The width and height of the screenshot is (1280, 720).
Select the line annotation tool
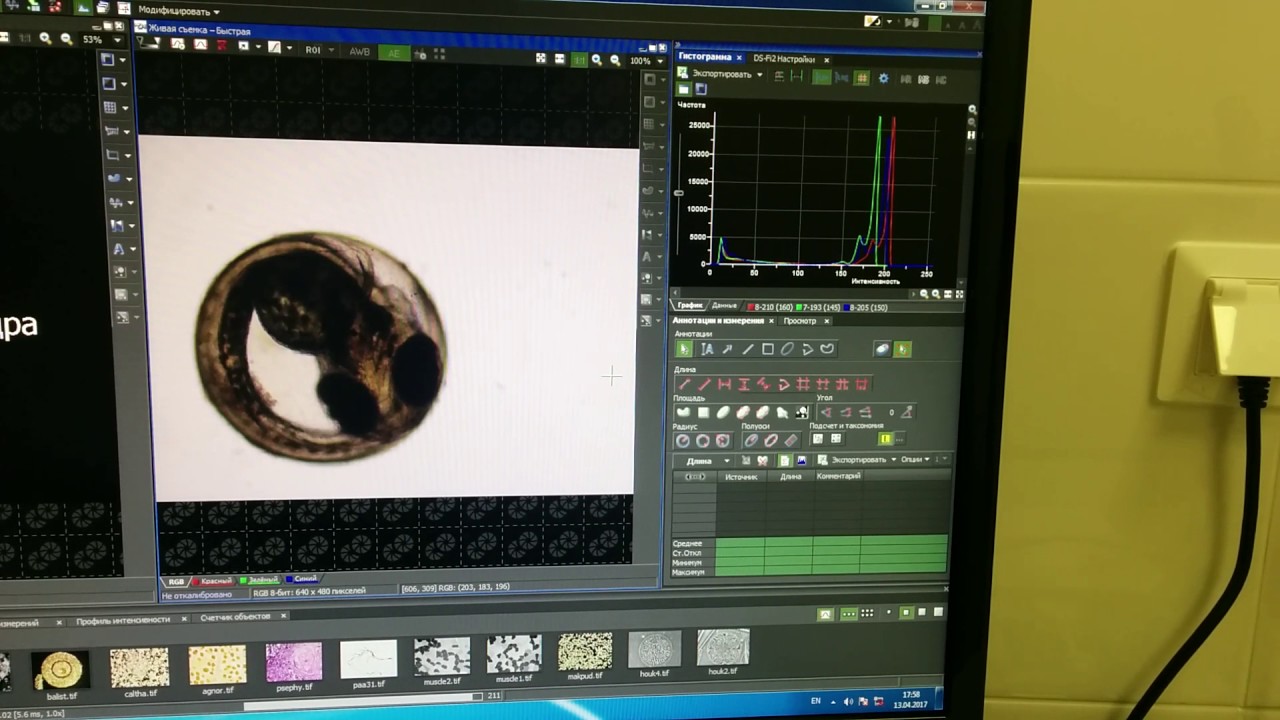tap(748, 349)
